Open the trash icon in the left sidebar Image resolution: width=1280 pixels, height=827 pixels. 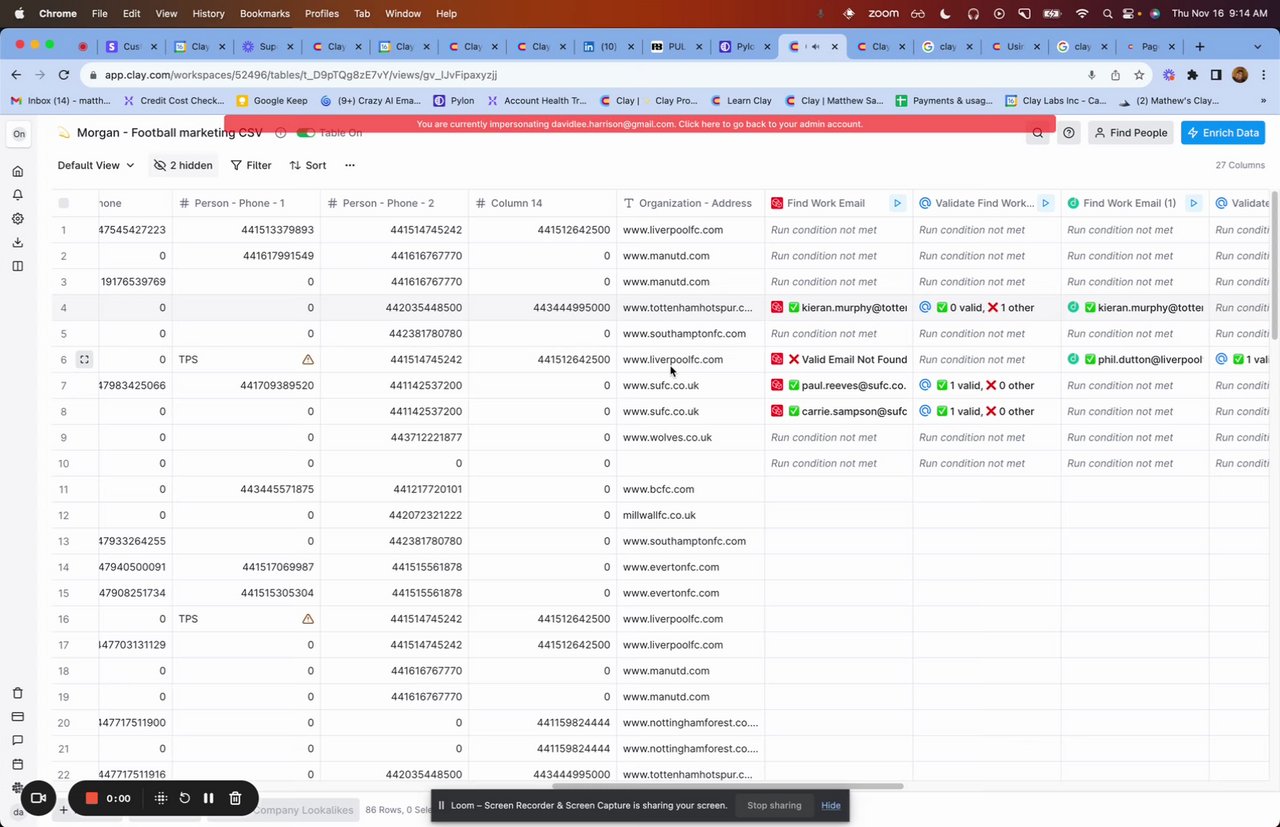[x=18, y=693]
